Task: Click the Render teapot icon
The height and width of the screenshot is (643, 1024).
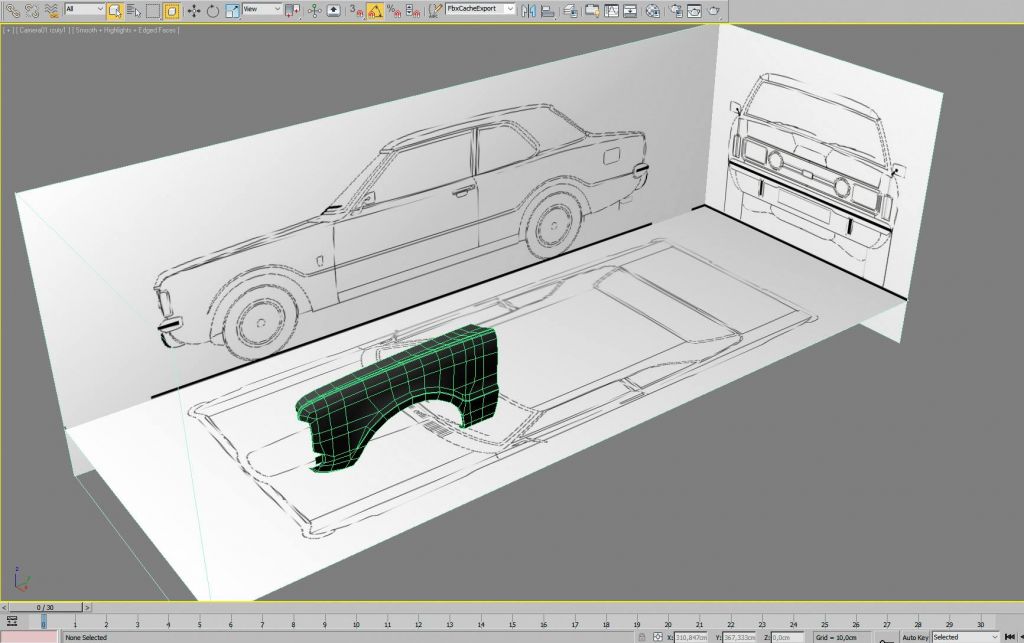Action: (x=714, y=10)
